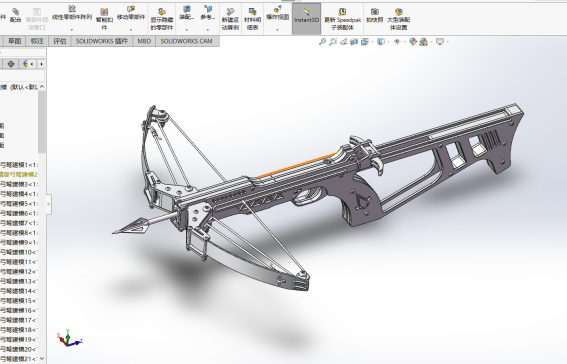Open dropdown arrow beside Display Style cube
The height and width of the screenshot is (364, 567).
click(388, 42)
